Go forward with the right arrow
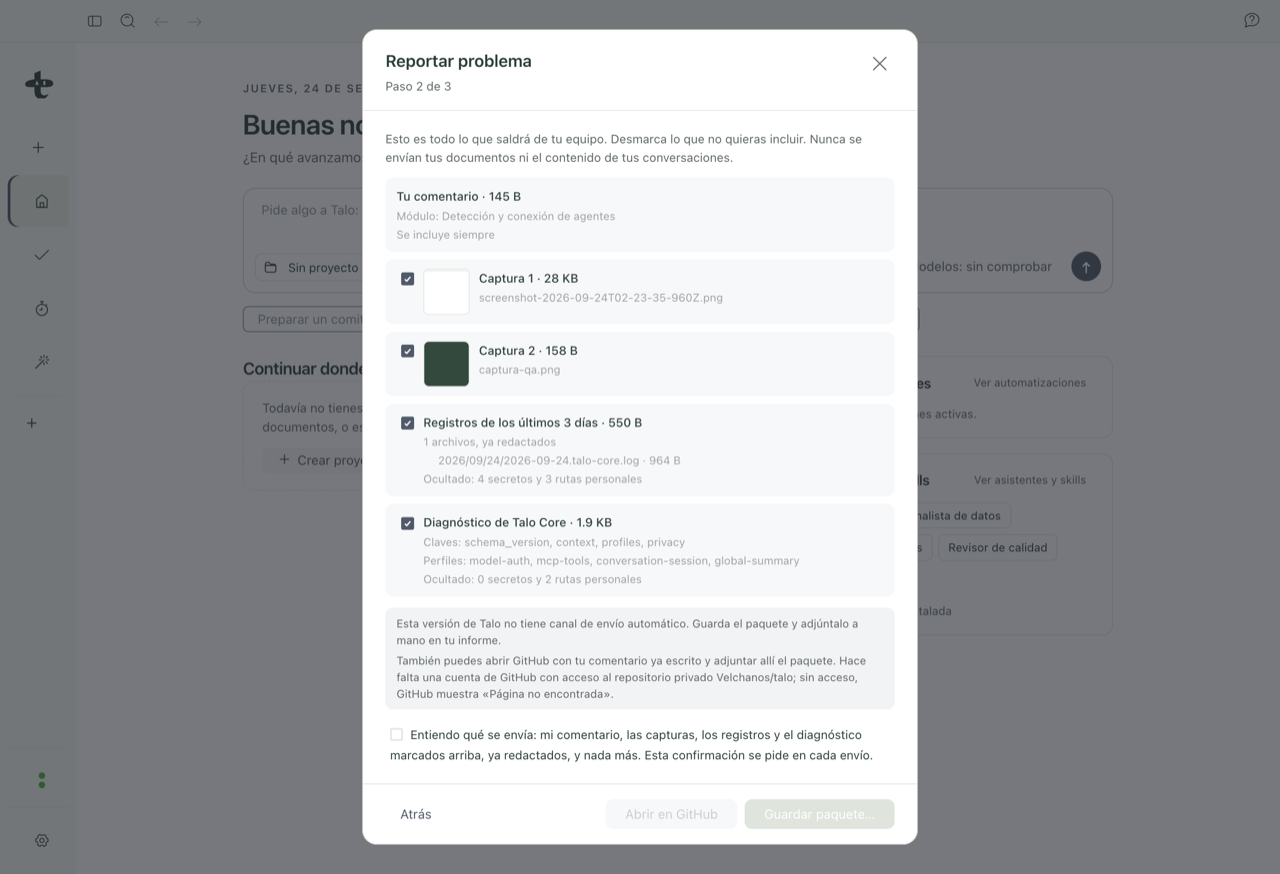 click(195, 21)
